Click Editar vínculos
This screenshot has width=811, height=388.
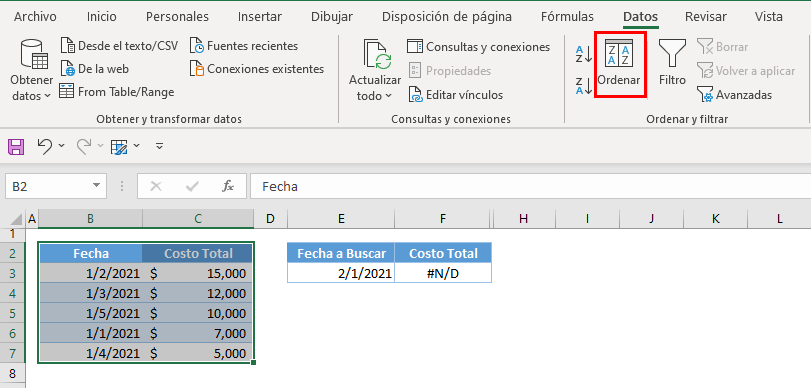[x=456, y=95]
